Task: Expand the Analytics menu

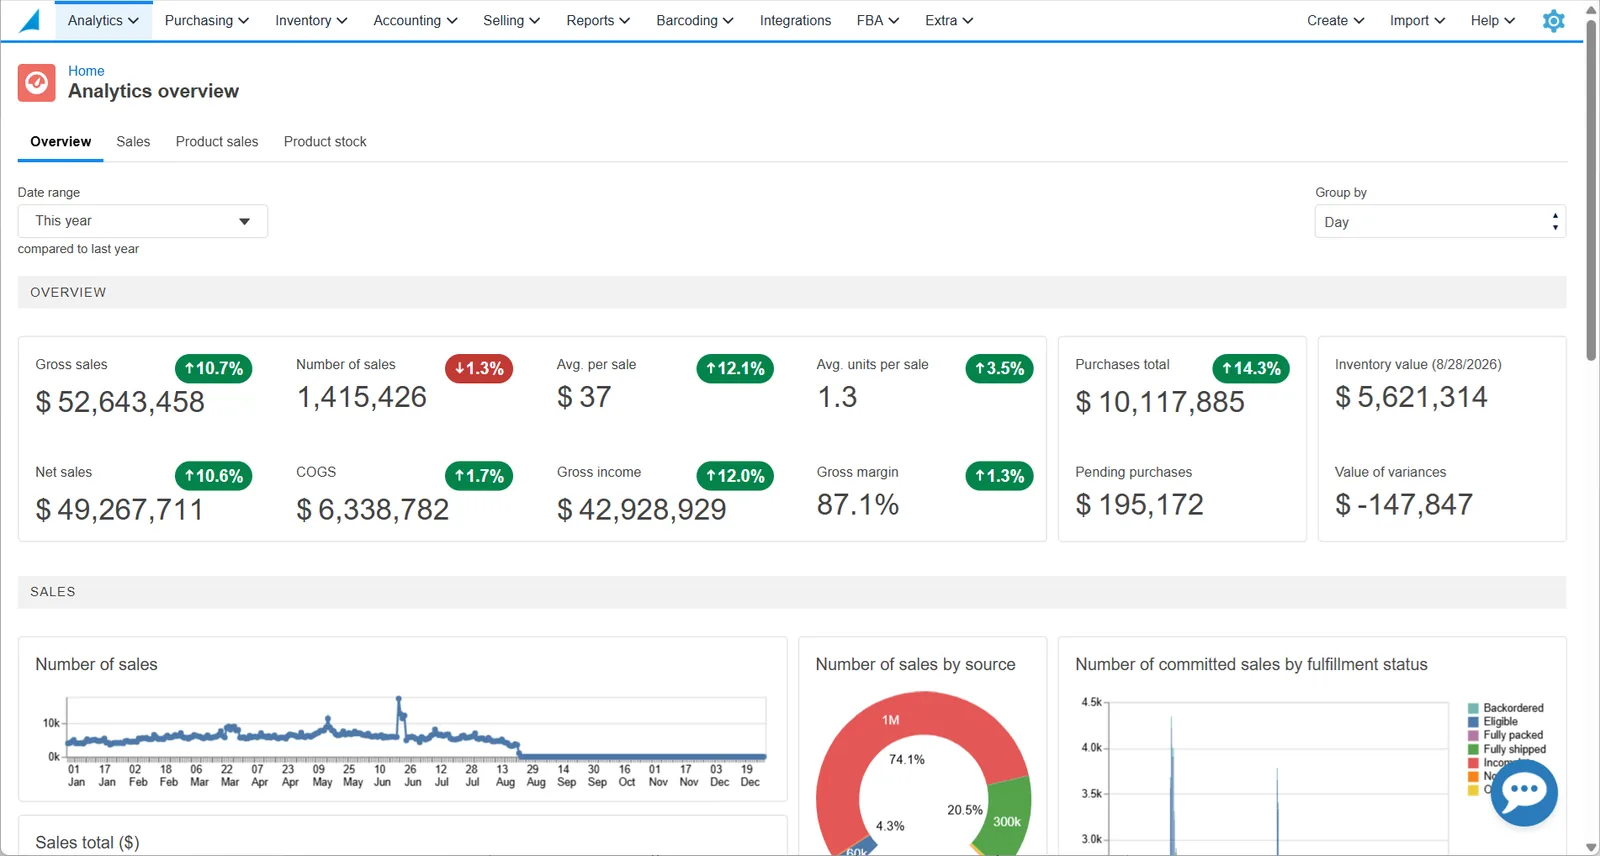Action: click(103, 21)
